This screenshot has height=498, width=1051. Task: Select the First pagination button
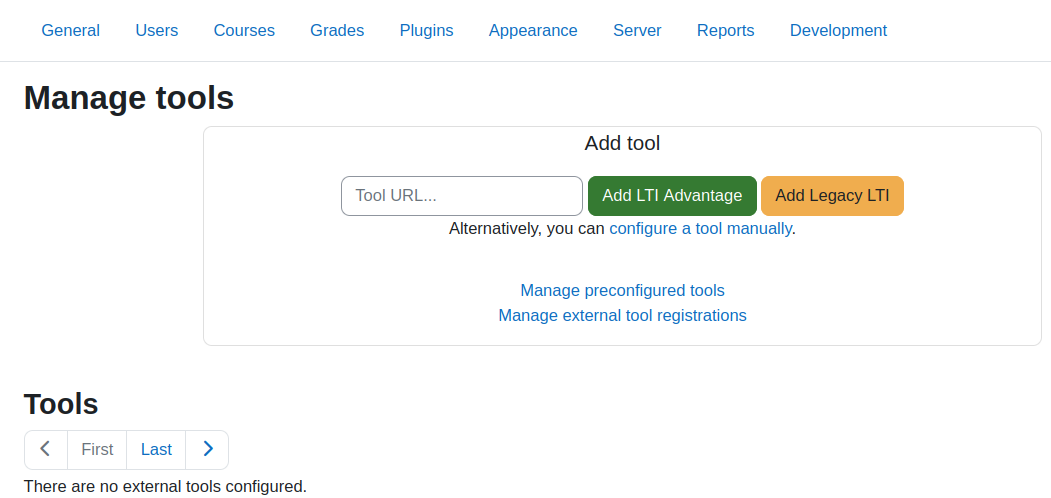[97, 450]
